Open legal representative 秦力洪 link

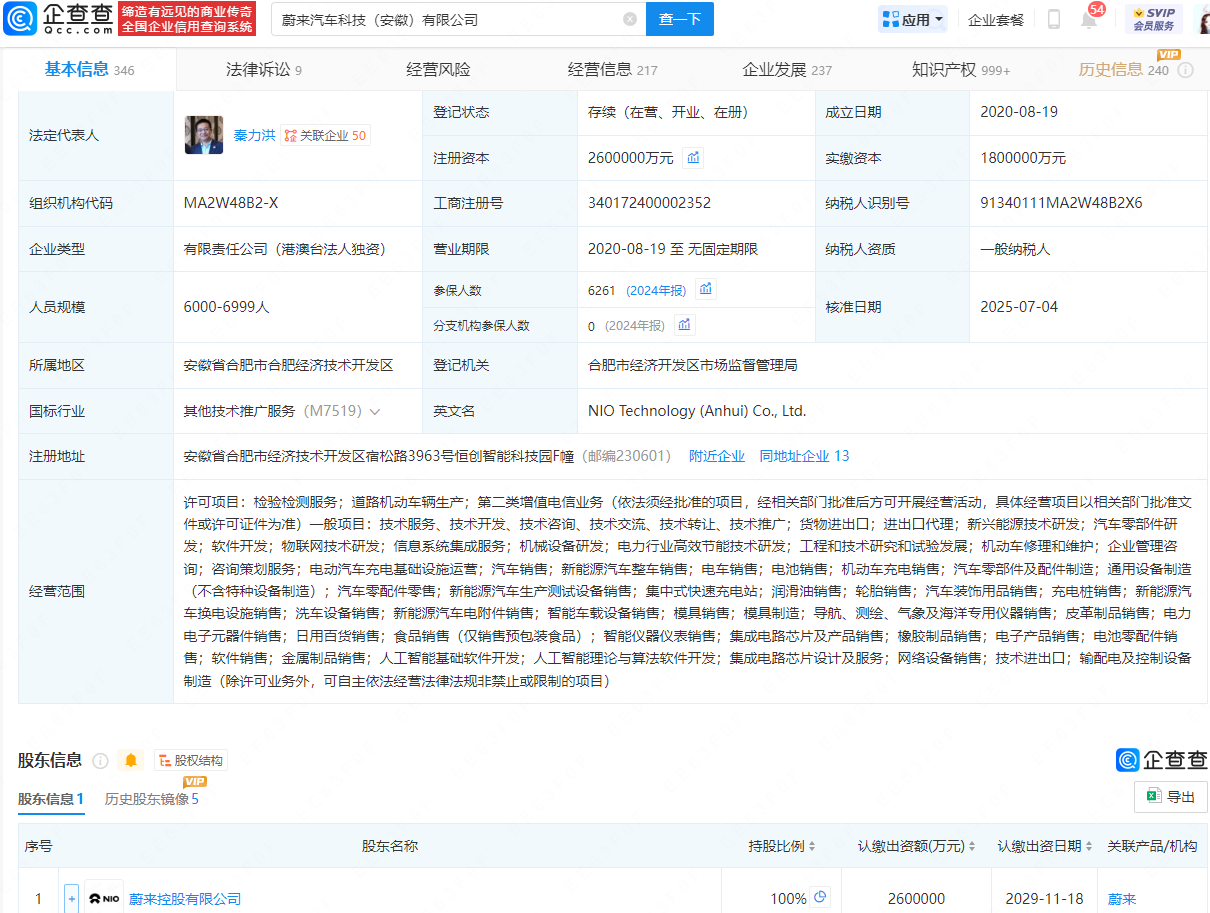pyautogui.click(x=254, y=135)
